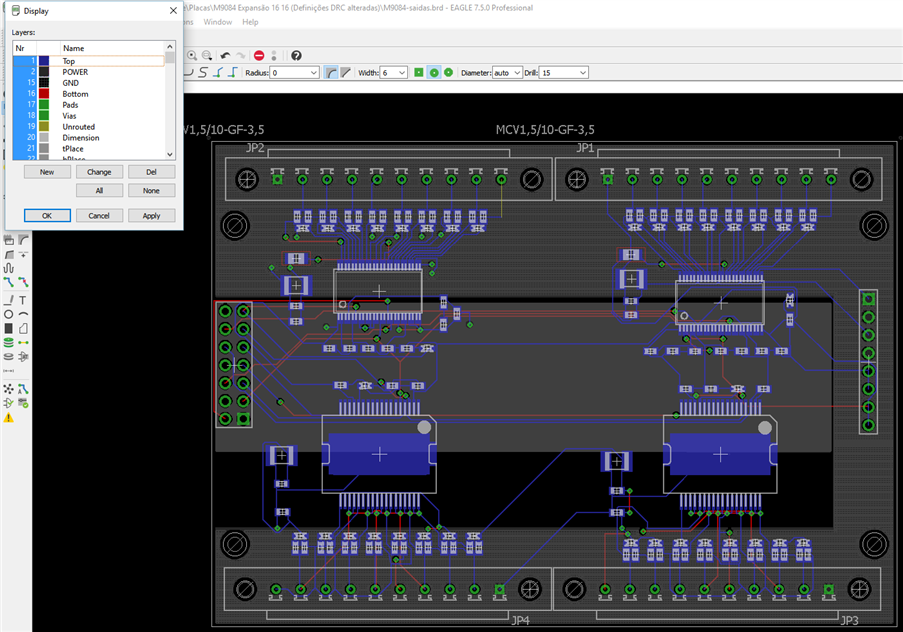The height and width of the screenshot is (632, 903).
Task: Open the Drill size dropdown
Action: [582, 73]
